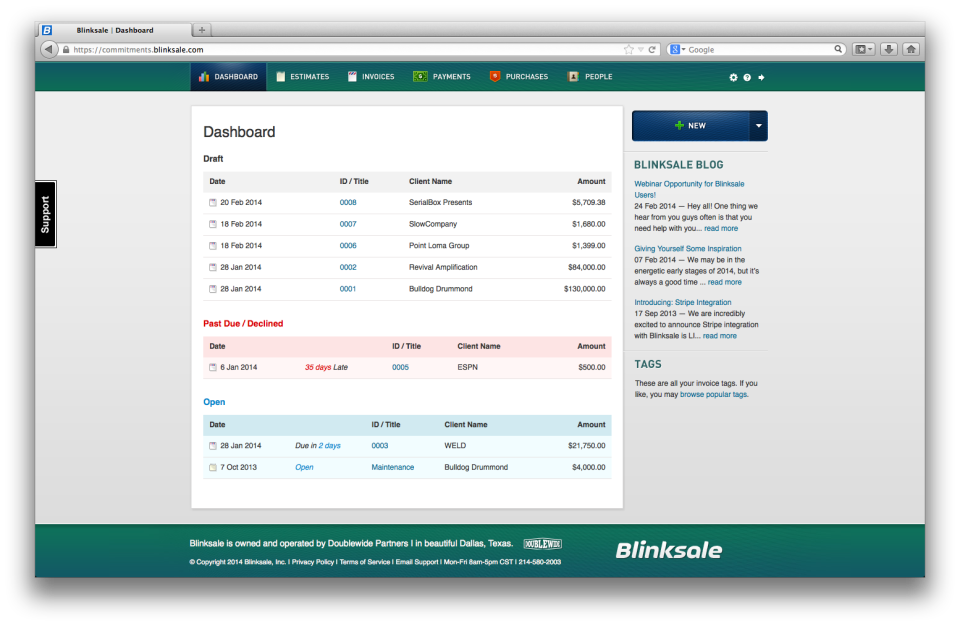960x626 pixels.
Task: Click read more under 24 Feb 2014 post
Action: click(721, 228)
